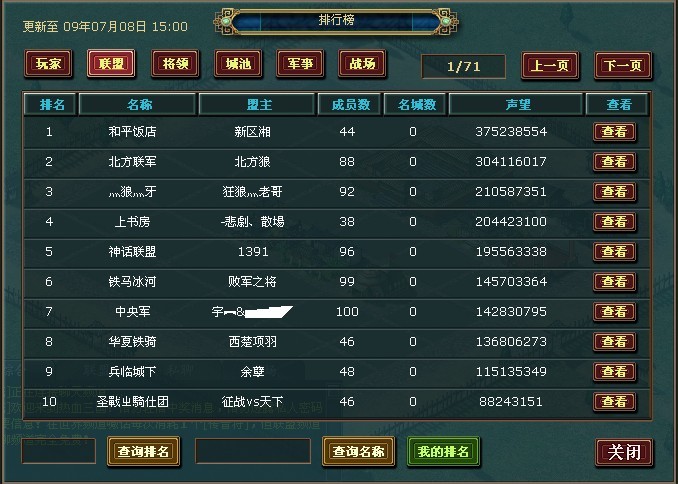Select the 战场 tab

tap(362, 64)
